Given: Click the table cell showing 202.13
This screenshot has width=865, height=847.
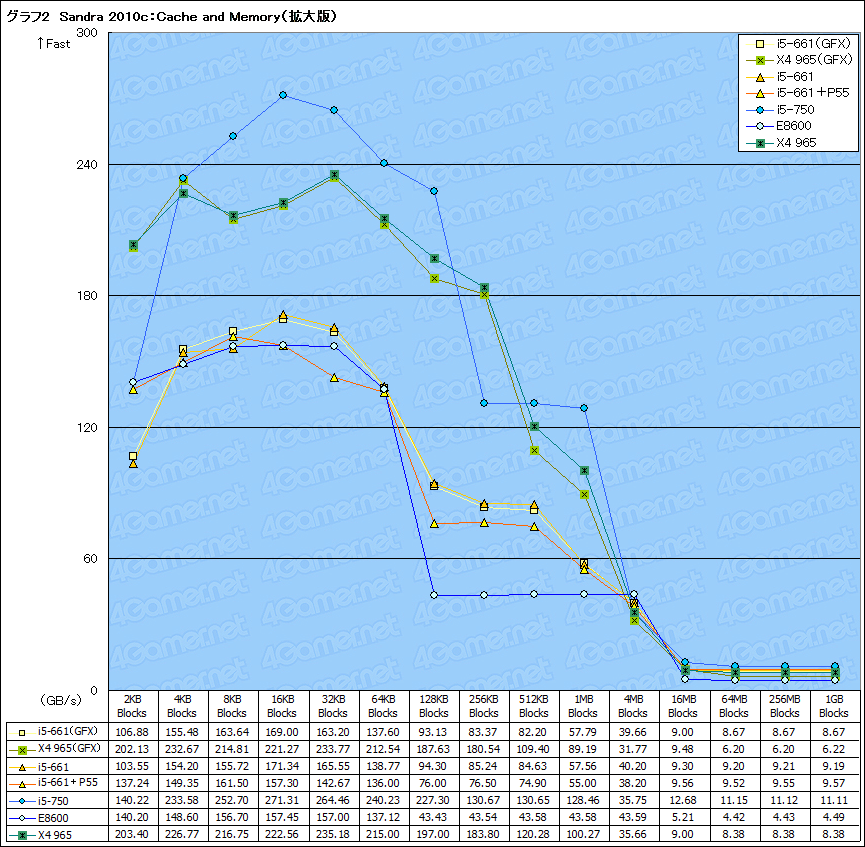Looking at the screenshot, I should [x=132, y=749].
